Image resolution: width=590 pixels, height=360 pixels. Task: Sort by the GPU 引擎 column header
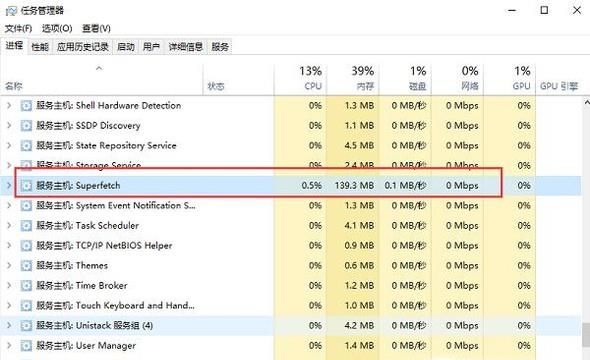[559, 79]
